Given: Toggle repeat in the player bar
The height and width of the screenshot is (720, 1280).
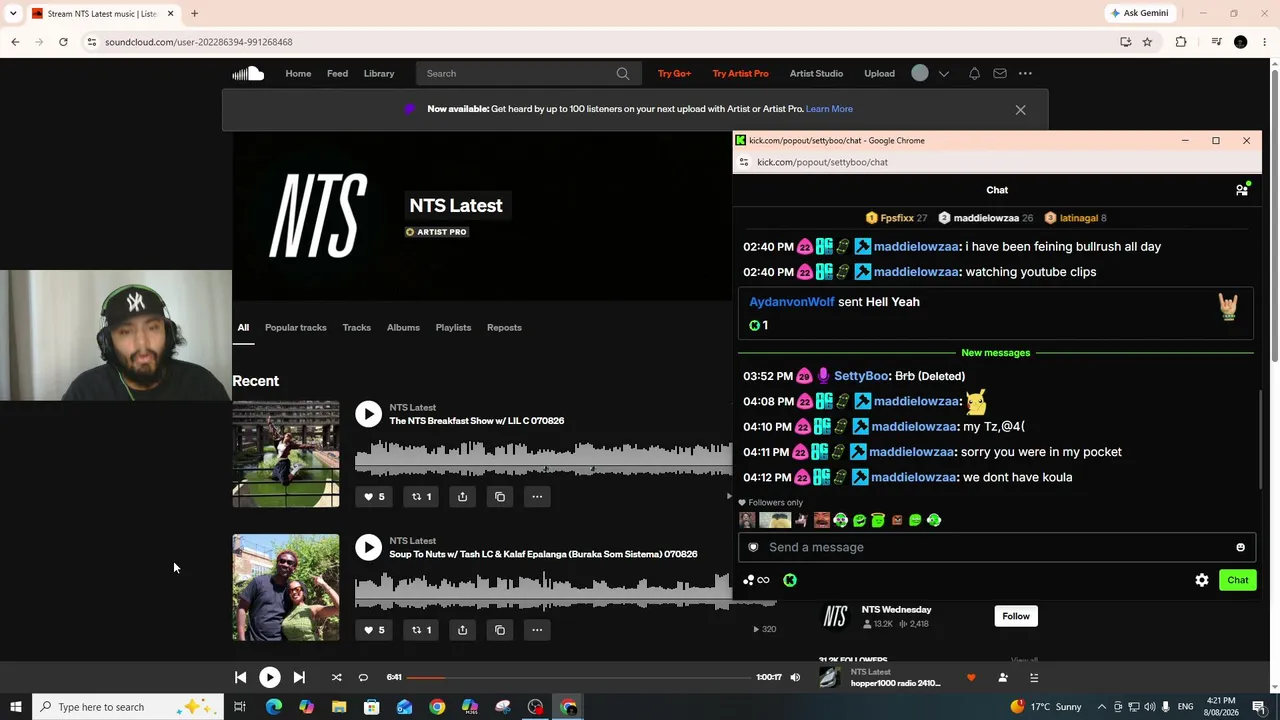Looking at the screenshot, I should coord(363,677).
